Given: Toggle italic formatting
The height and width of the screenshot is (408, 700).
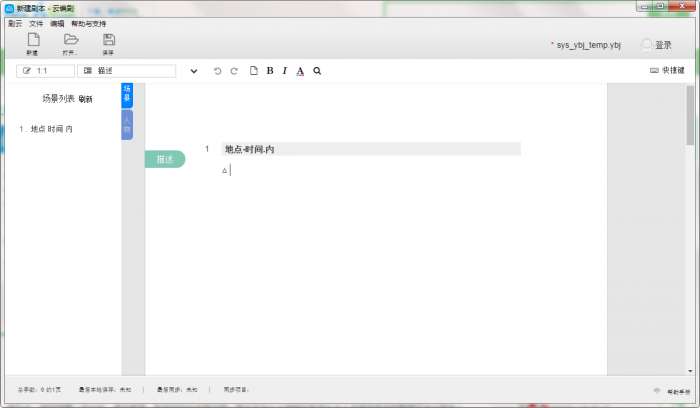Looking at the screenshot, I should (x=284, y=71).
